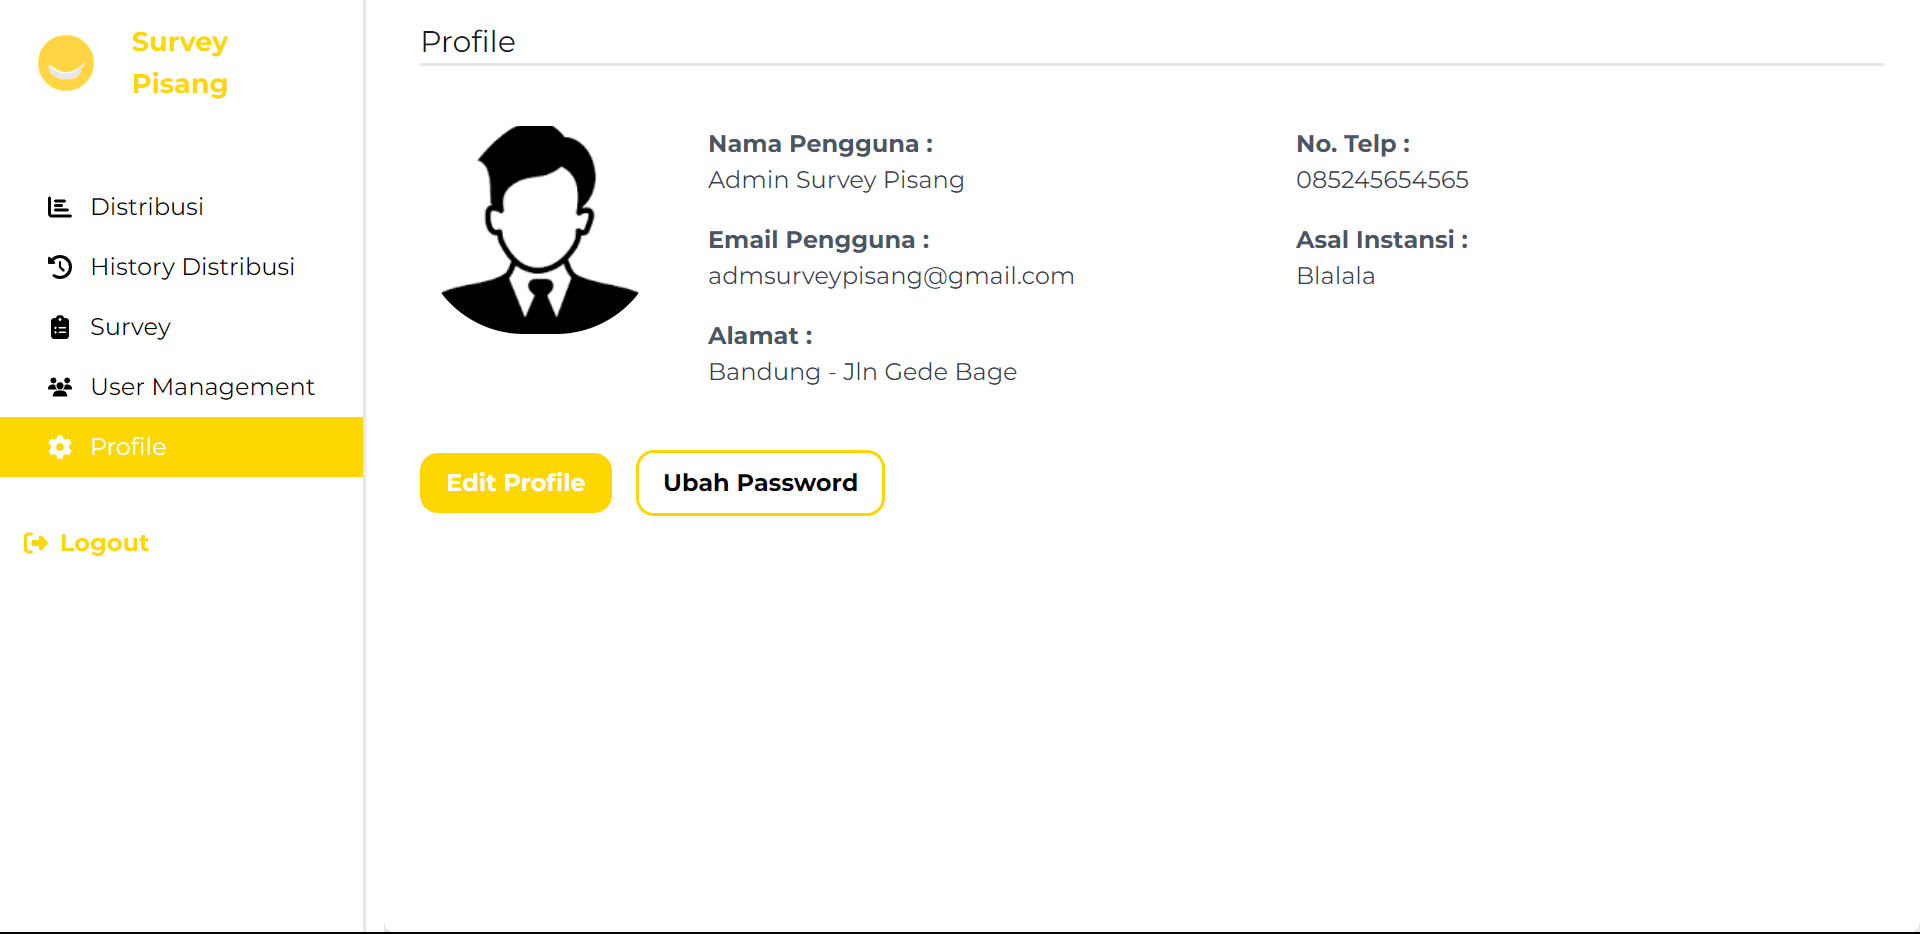
Task: Open the Distribusi page from sidebar
Action: [x=147, y=207]
